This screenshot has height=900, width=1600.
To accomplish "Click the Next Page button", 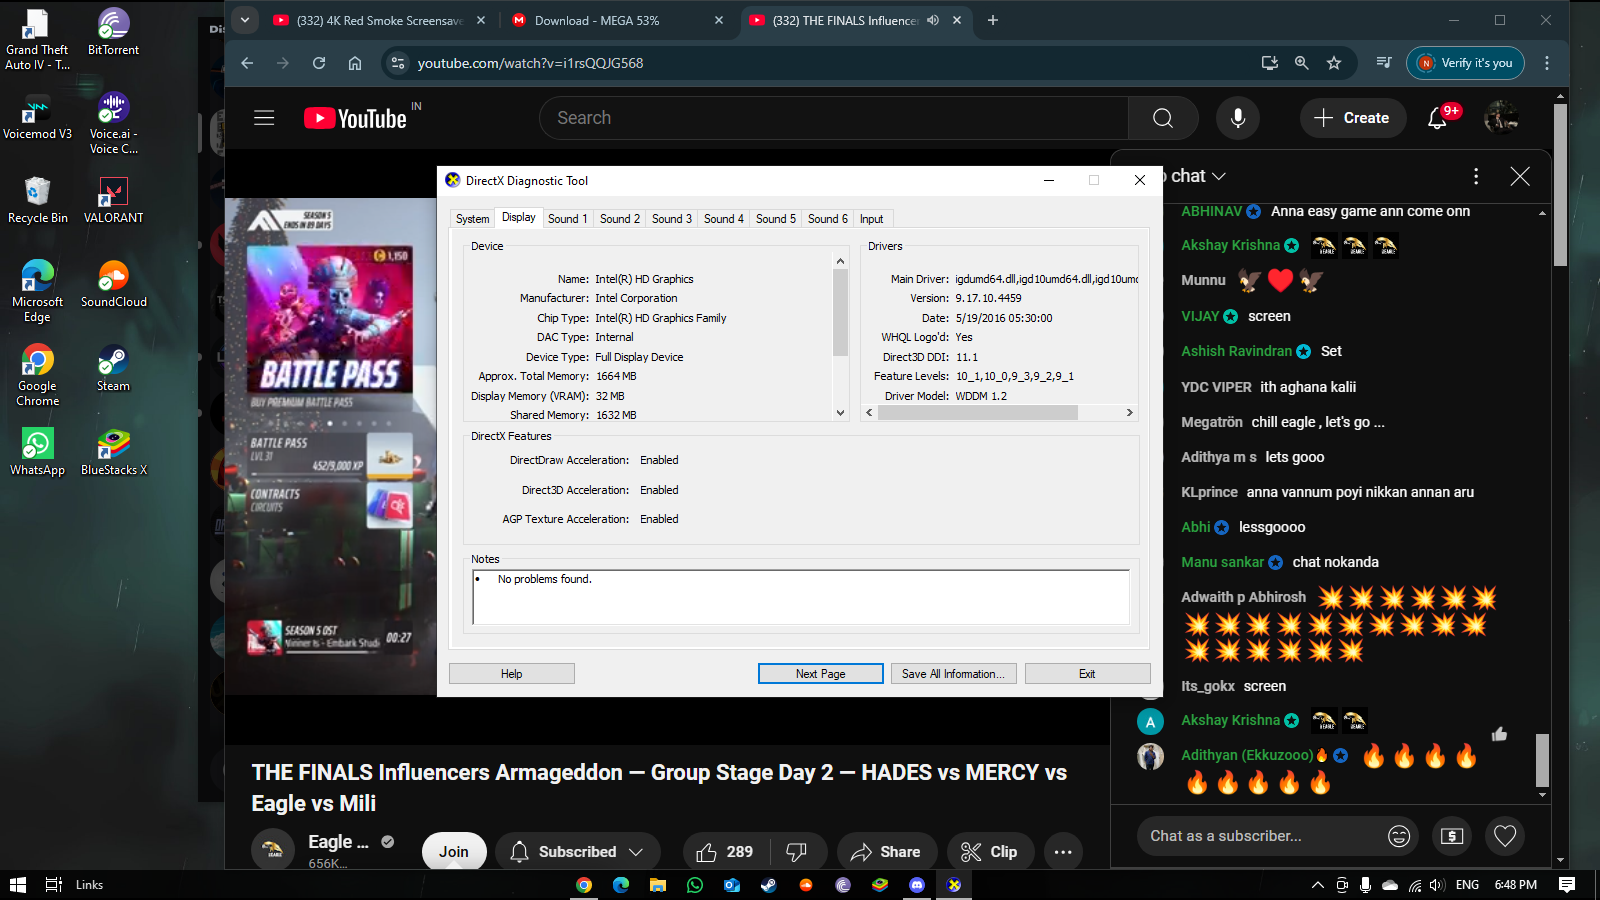I will point(821,674).
